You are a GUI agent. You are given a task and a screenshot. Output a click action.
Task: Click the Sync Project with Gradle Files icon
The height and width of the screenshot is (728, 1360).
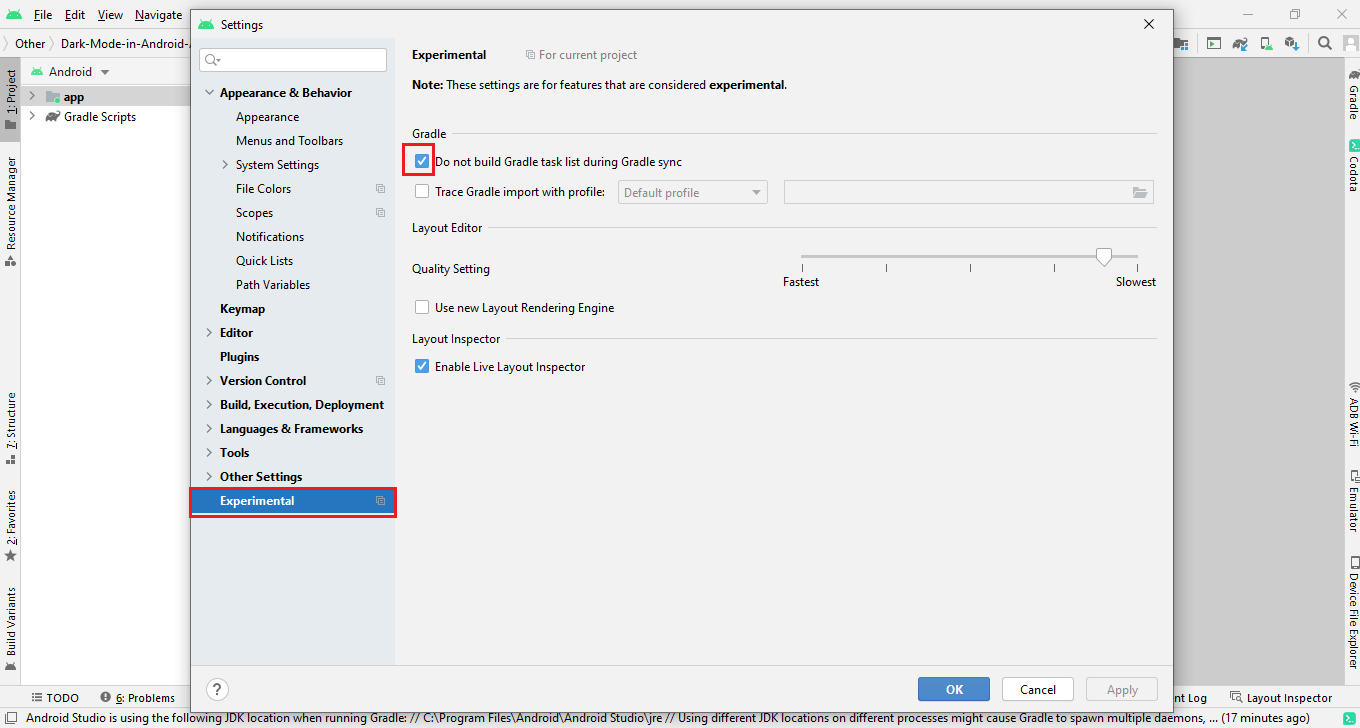pyautogui.click(x=1240, y=43)
